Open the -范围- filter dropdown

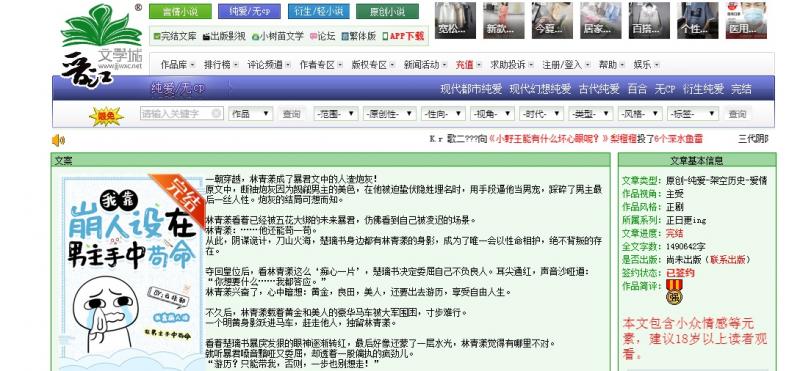tap(336, 114)
